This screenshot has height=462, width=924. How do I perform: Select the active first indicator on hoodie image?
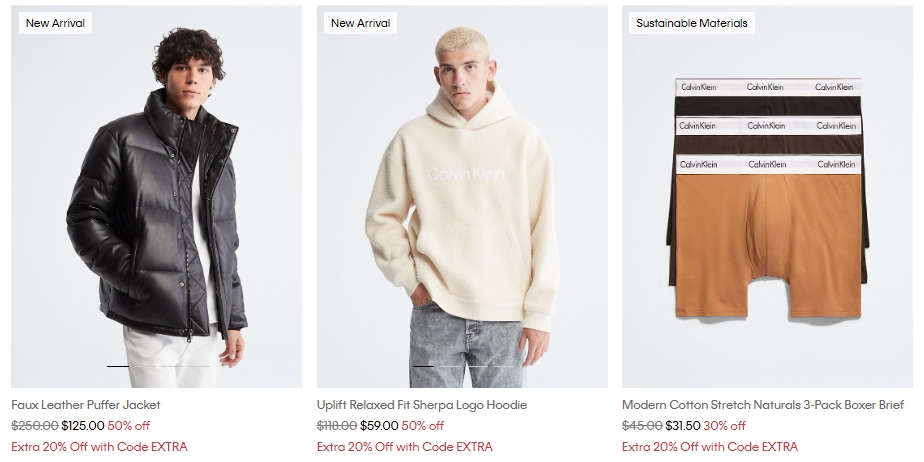tap(424, 367)
